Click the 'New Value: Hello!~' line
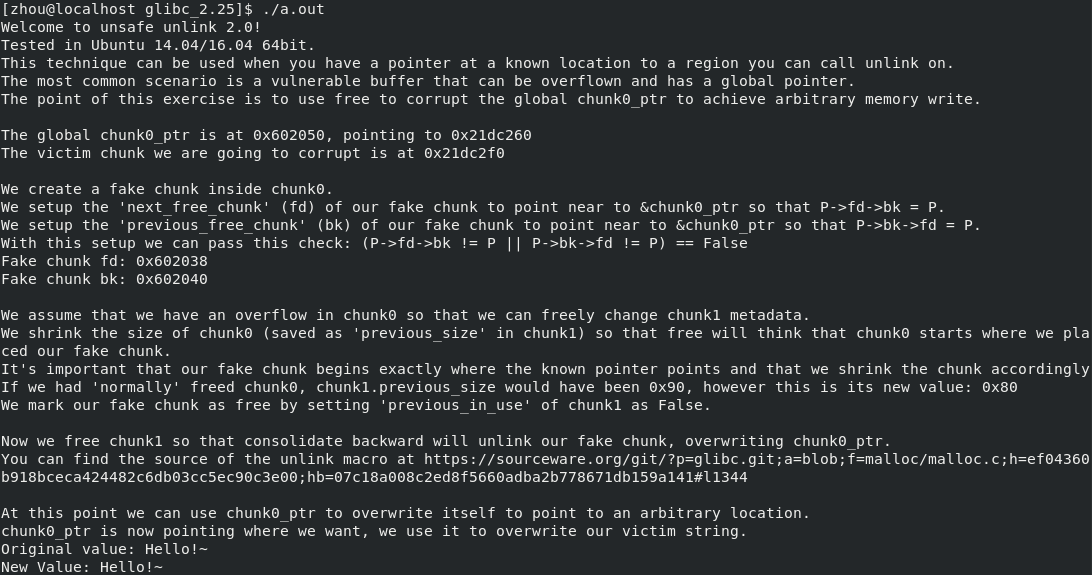Screen dimensions: 1092x575 [x=81, y=567]
